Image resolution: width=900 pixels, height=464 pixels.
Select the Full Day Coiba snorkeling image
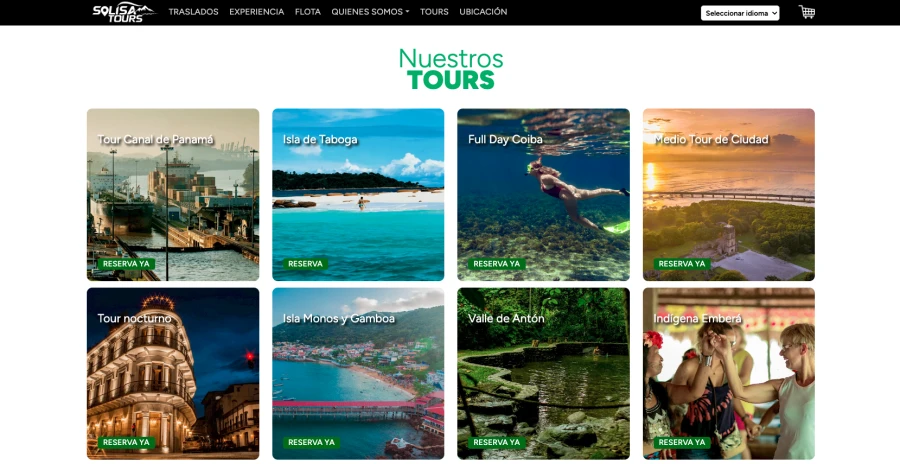[x=544, y=195]
